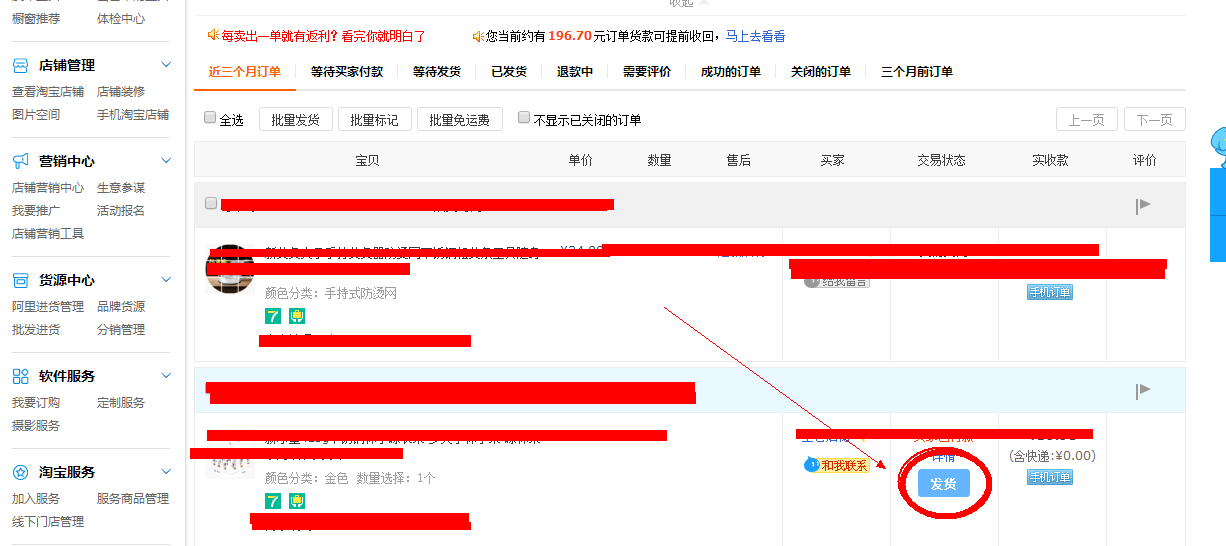Open 分销管理 in sidebar
1226x546 pixels.
coord(121,330)
